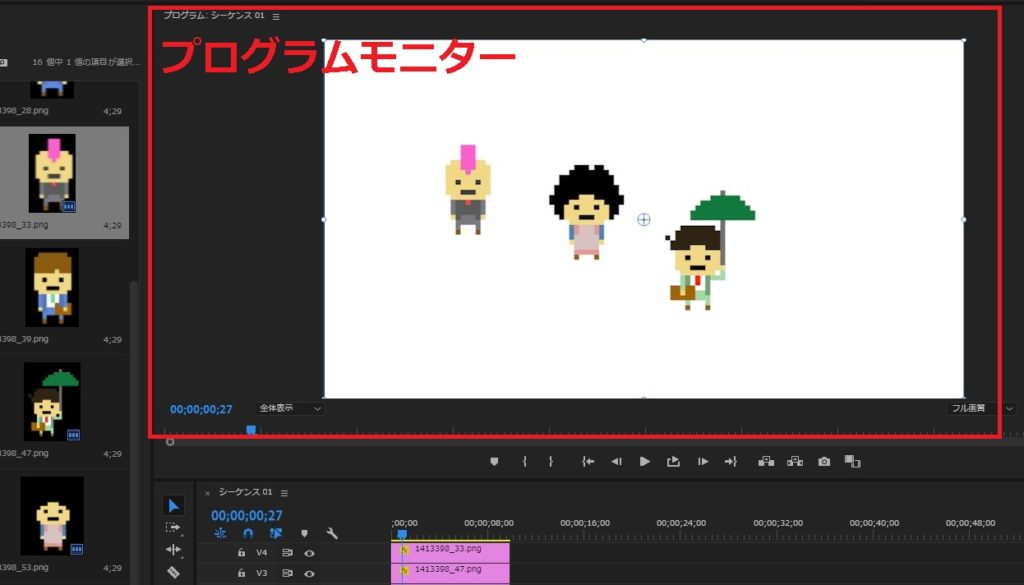The width and height of the screenshot is (1024, 585).
Task: Open timeline display settings wrench
Action: point(332,534)
